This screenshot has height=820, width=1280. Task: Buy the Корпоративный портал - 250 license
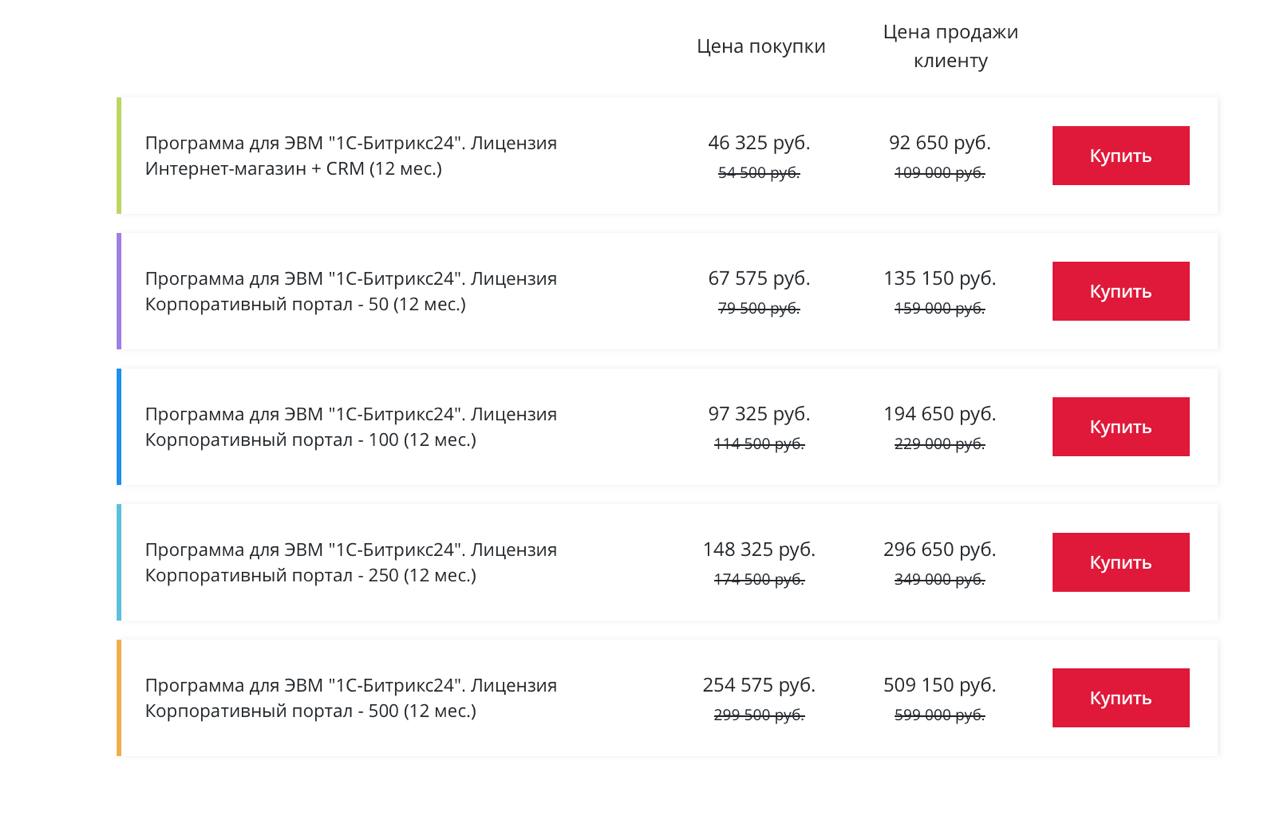coord(1120,562)
